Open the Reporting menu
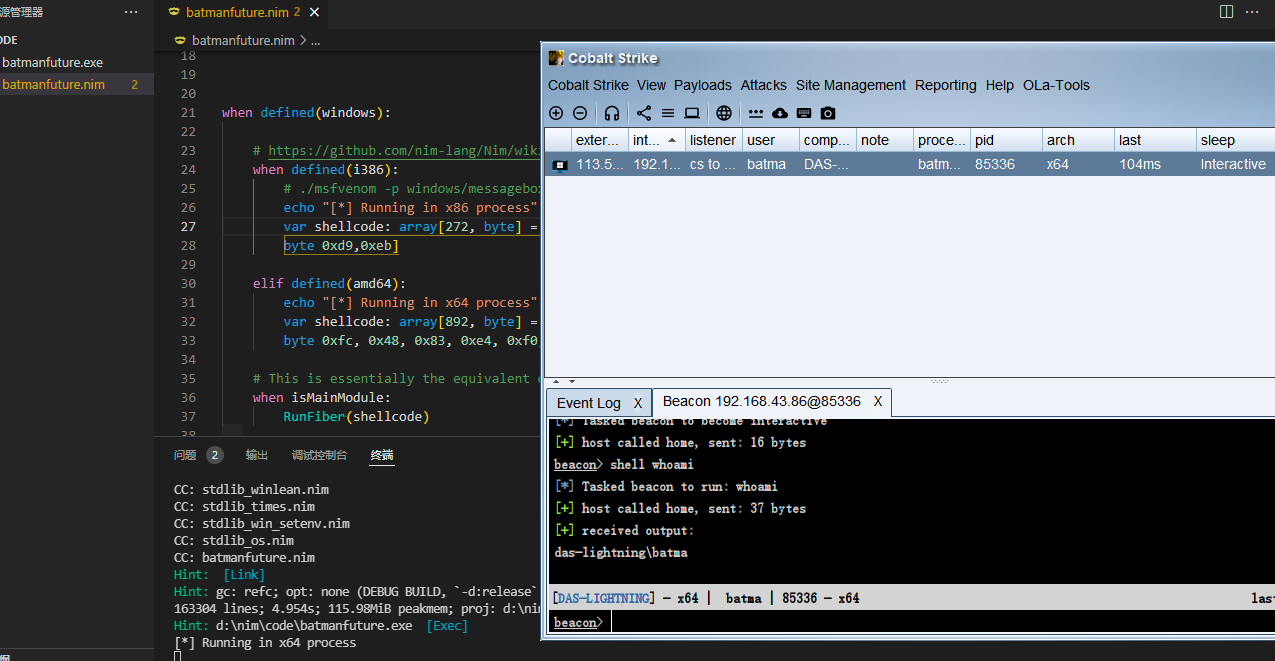The width and height of the screenshot is (1275, 661). point(946,85)
